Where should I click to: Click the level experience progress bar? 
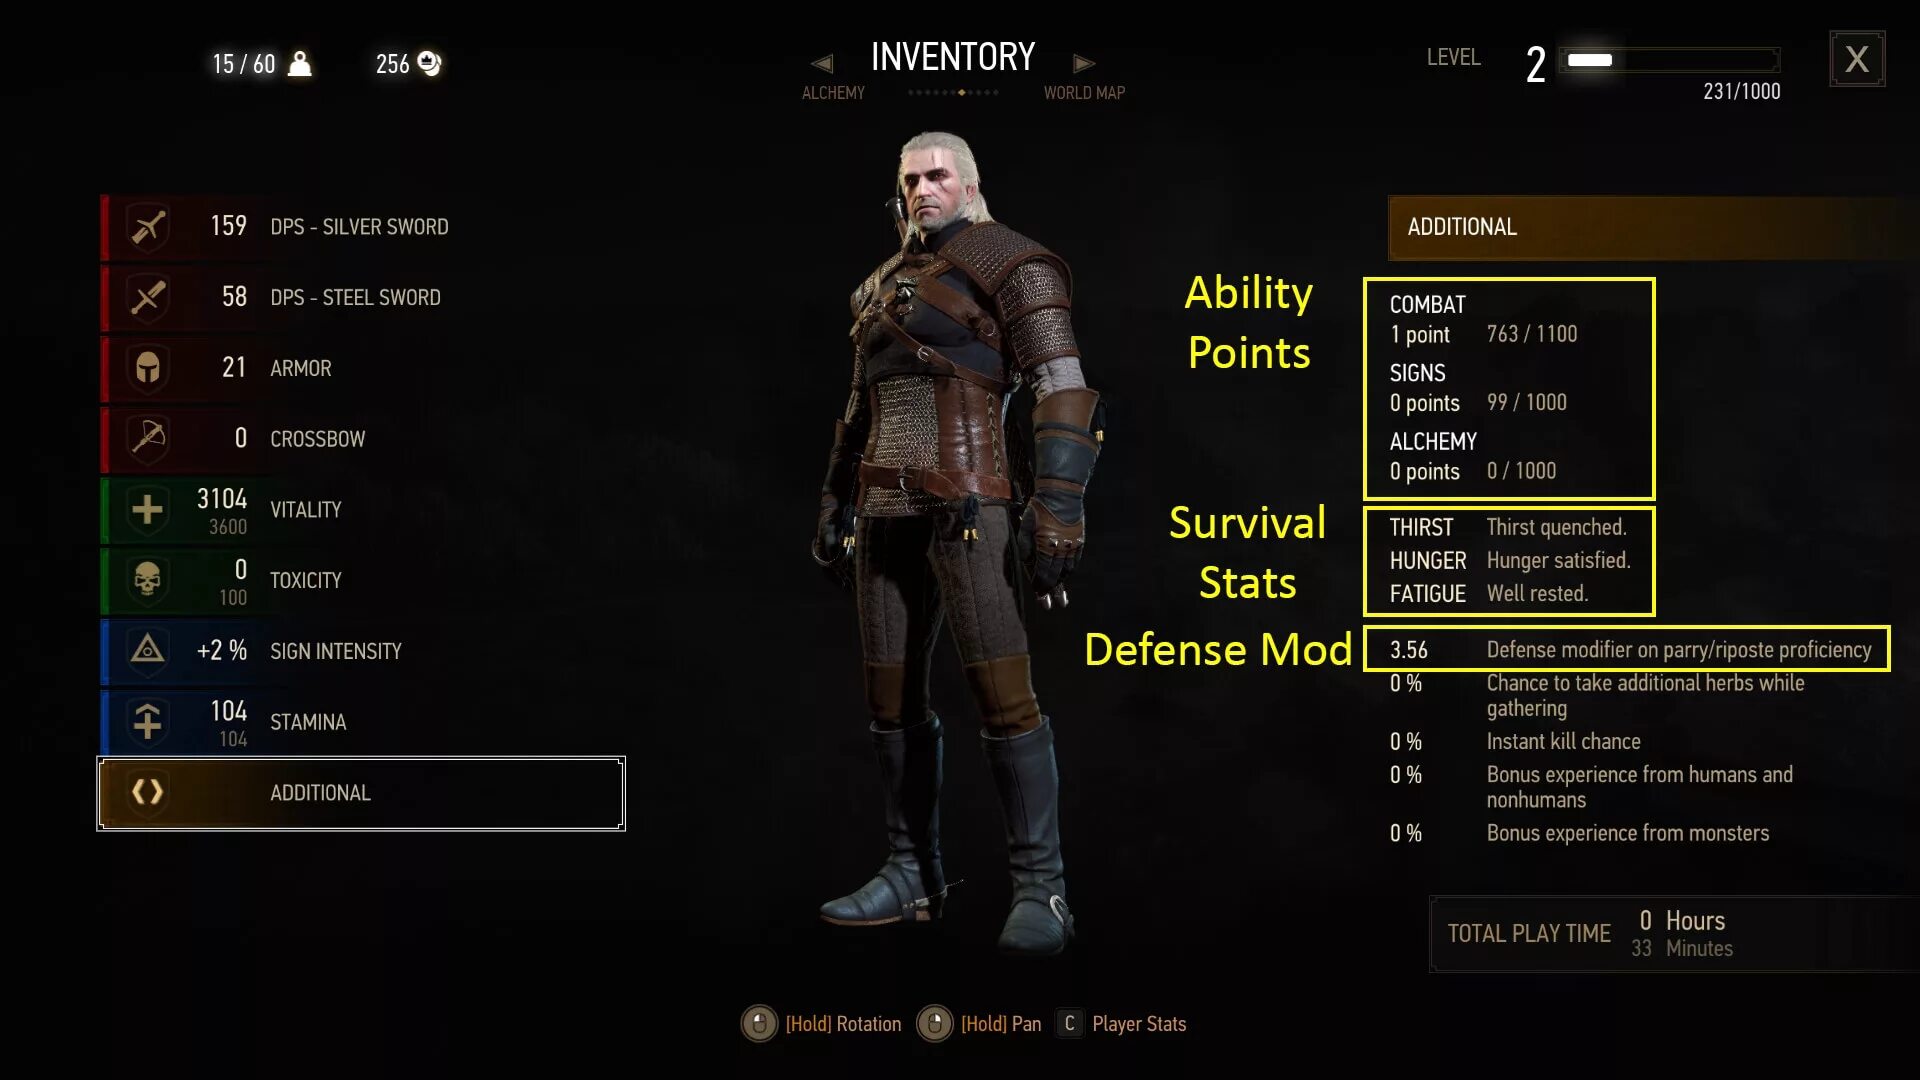1669,60
